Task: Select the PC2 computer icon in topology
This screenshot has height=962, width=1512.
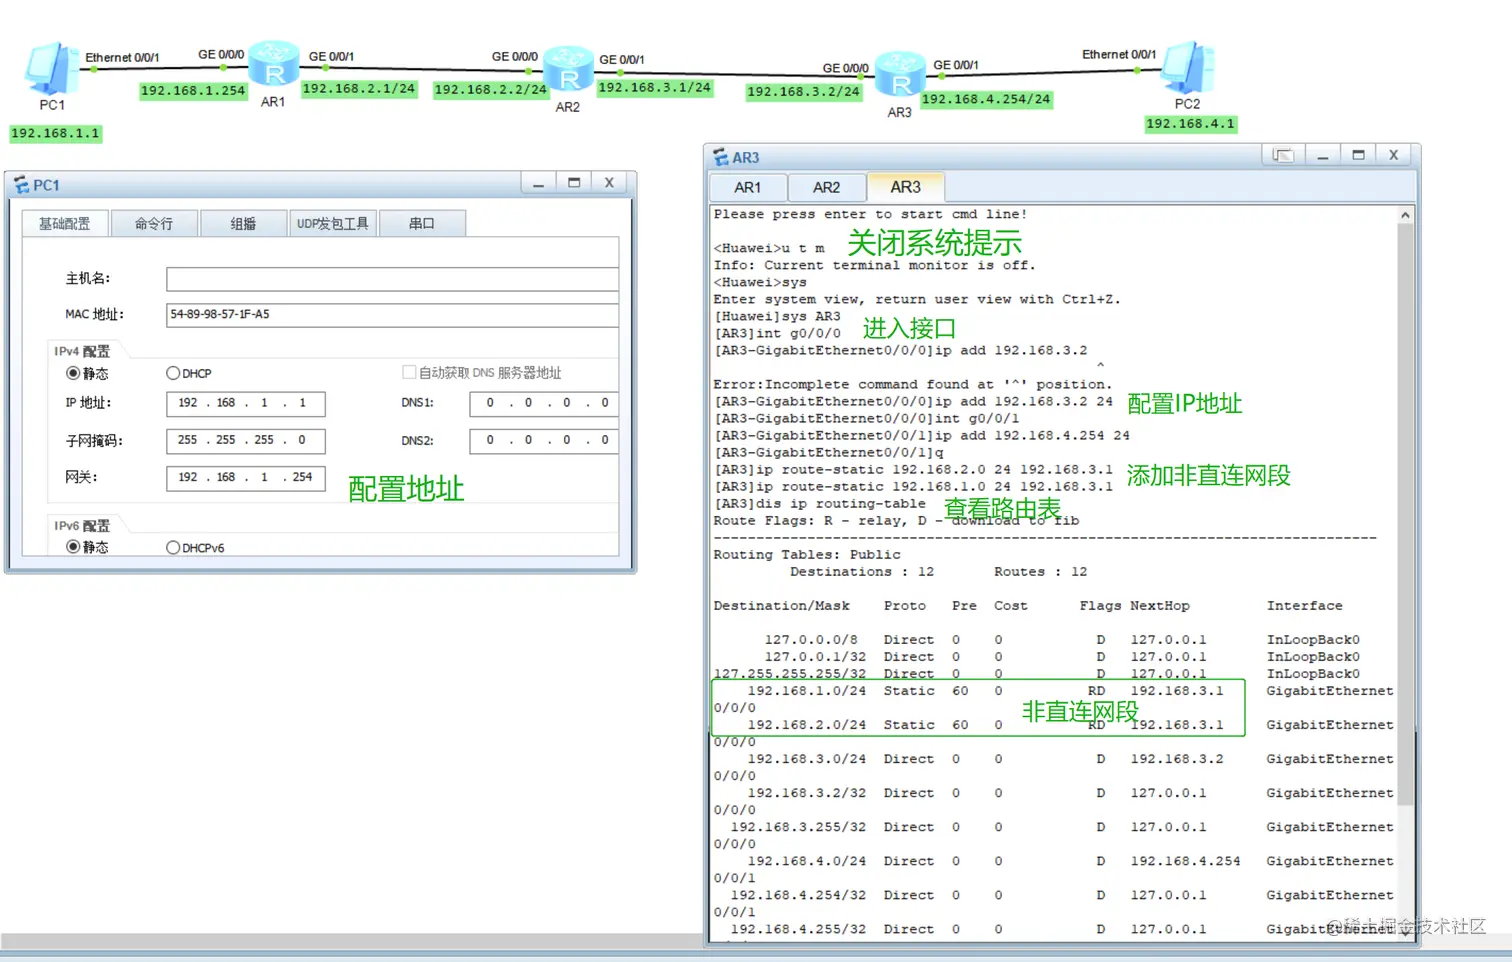Action: [1188, 67]
